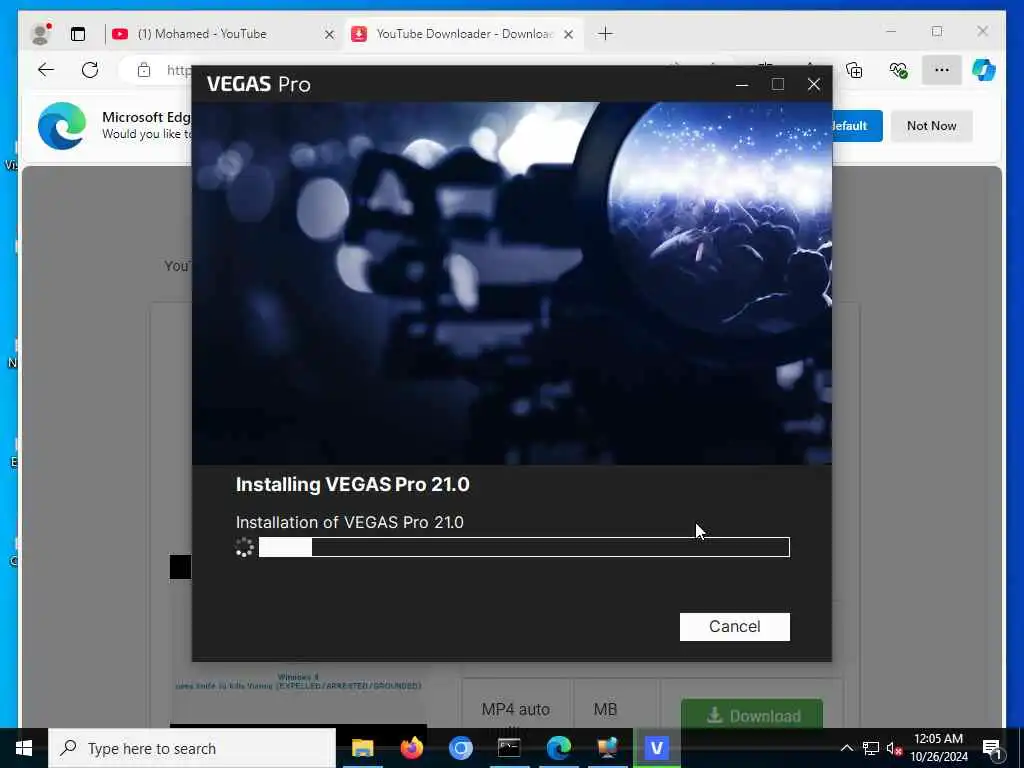
Task: Open the clock and date flyout
Action: coord(938,748)
